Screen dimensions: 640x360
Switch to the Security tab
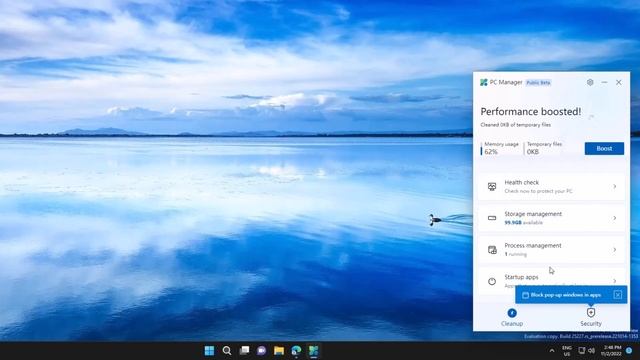(x=591, y=317)
